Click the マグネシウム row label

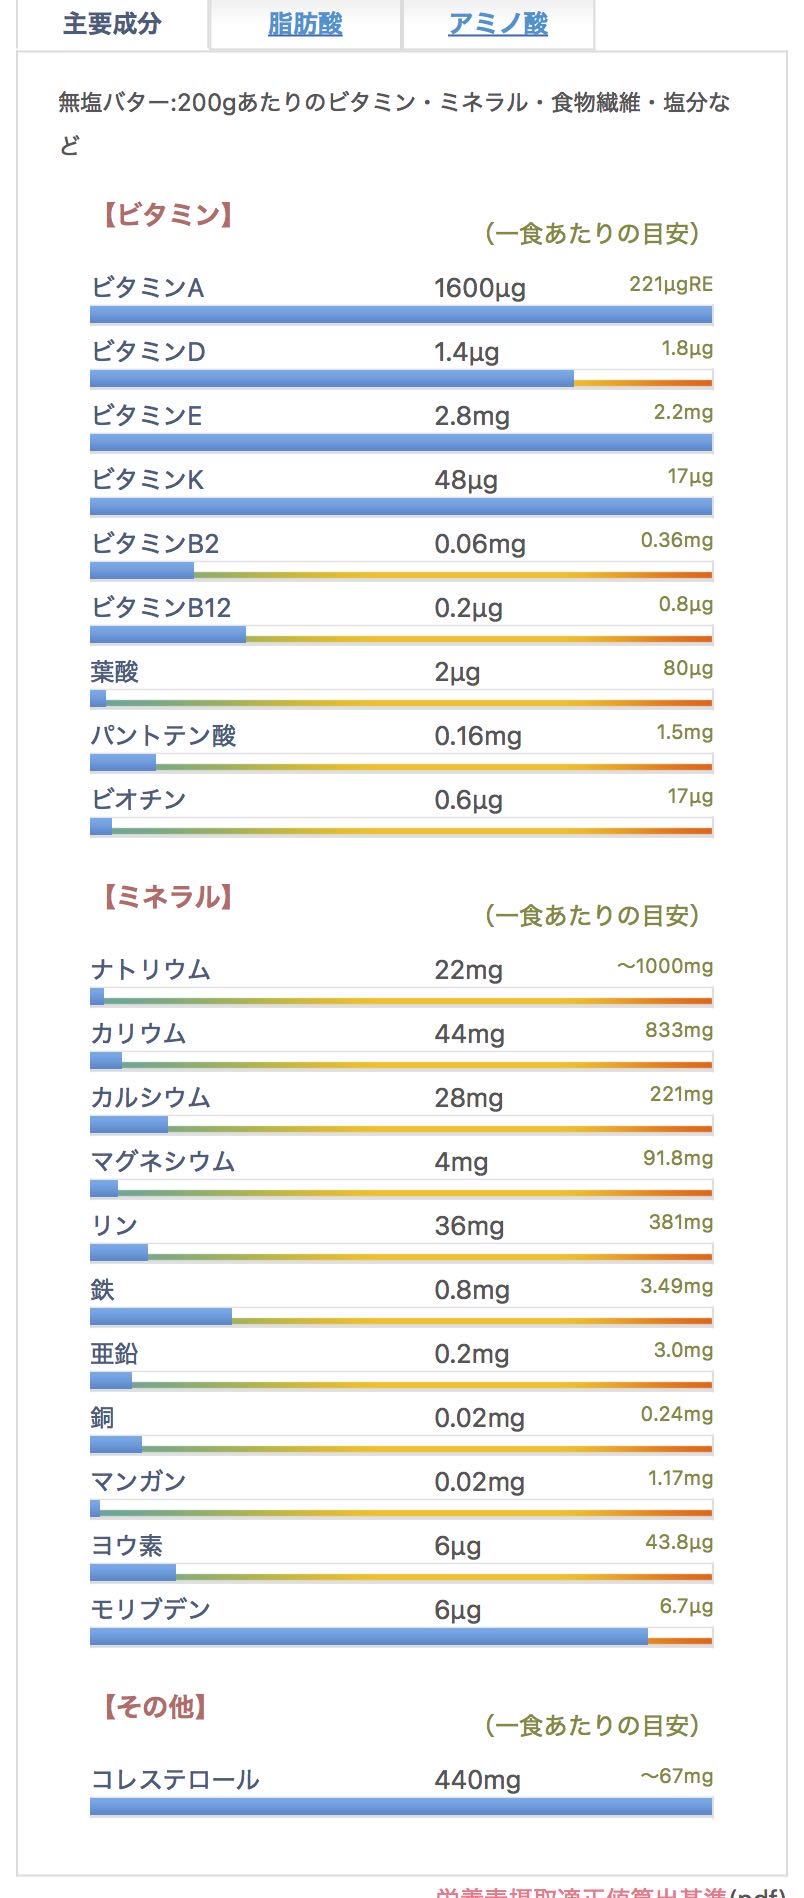163,1162
